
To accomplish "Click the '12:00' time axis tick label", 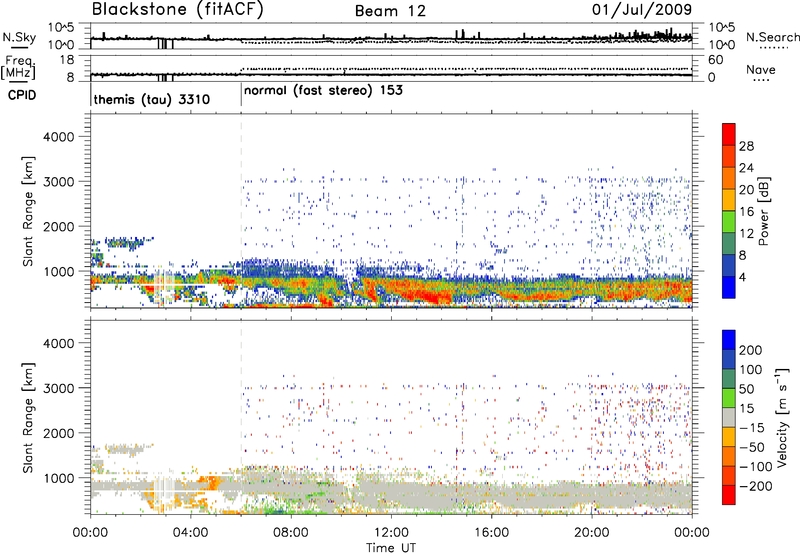I will [391, 533].
